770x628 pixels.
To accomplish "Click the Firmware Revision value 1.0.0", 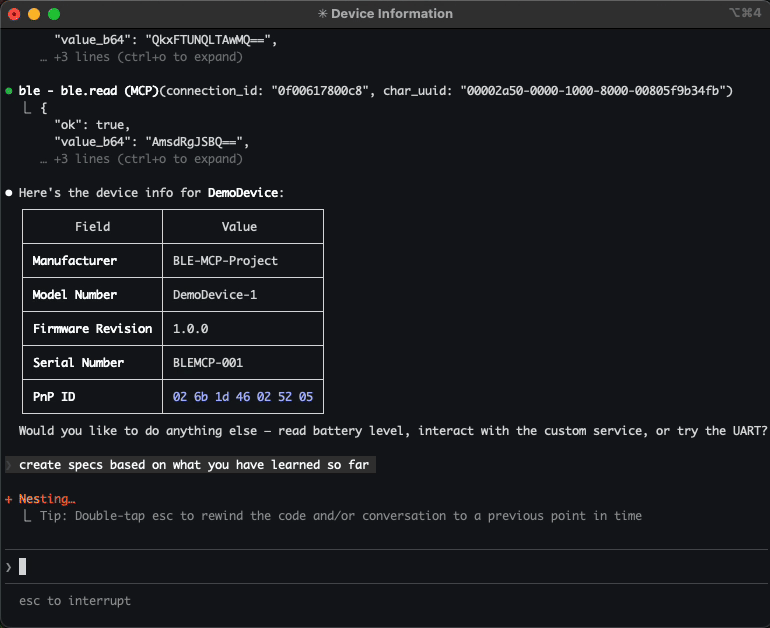I will (190, 329).
